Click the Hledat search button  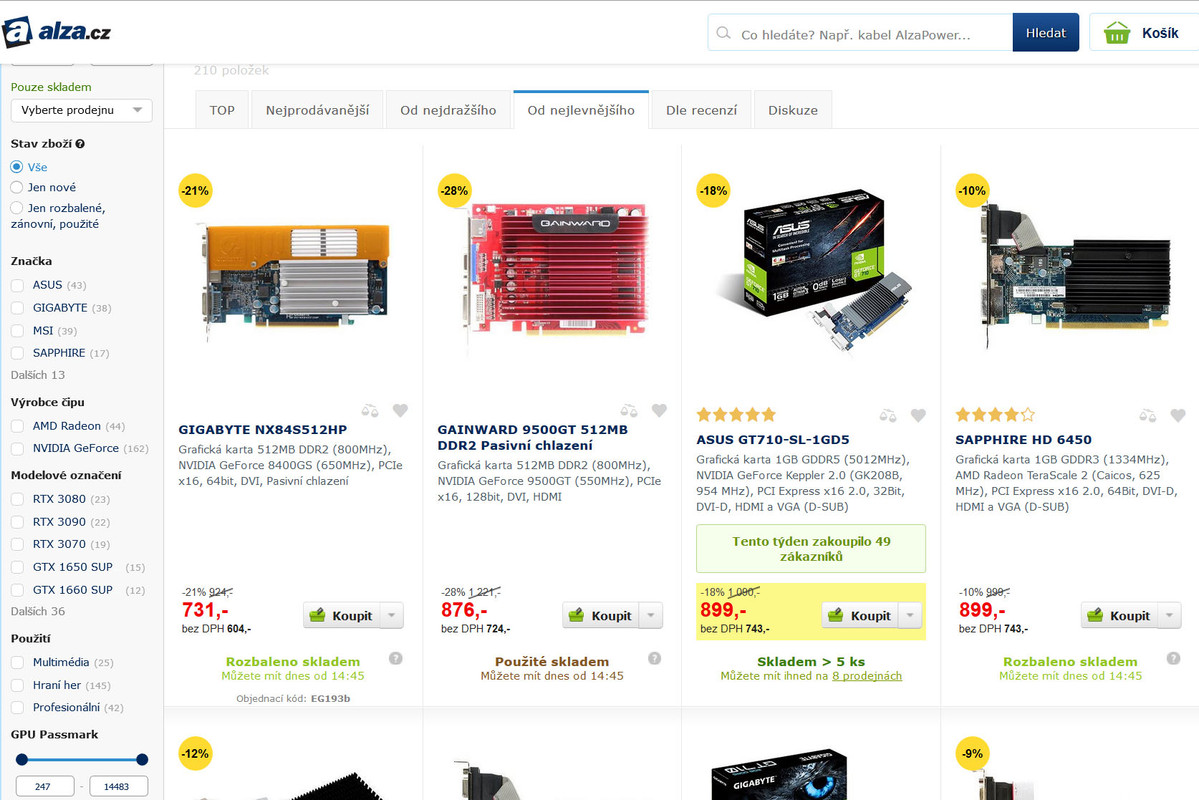pyautogui.click(x=1045, y=33)
